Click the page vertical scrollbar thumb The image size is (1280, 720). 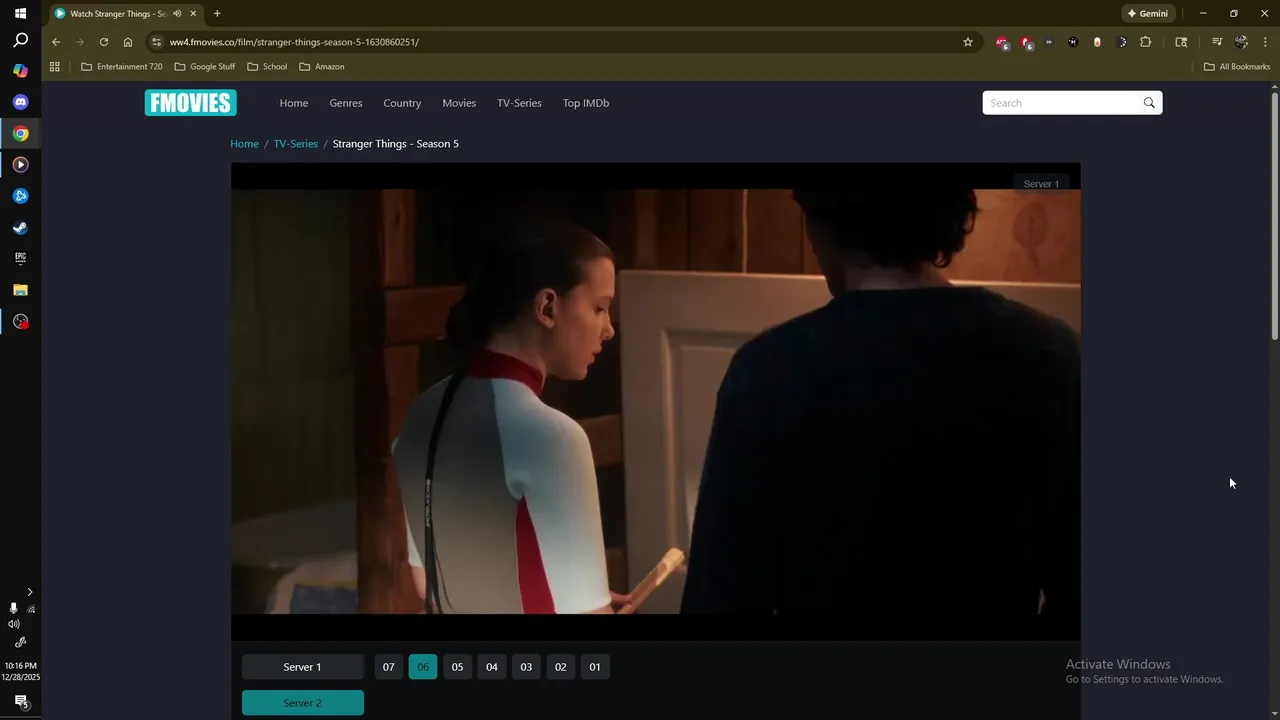pyautogui.click(x=1275, y=215)
